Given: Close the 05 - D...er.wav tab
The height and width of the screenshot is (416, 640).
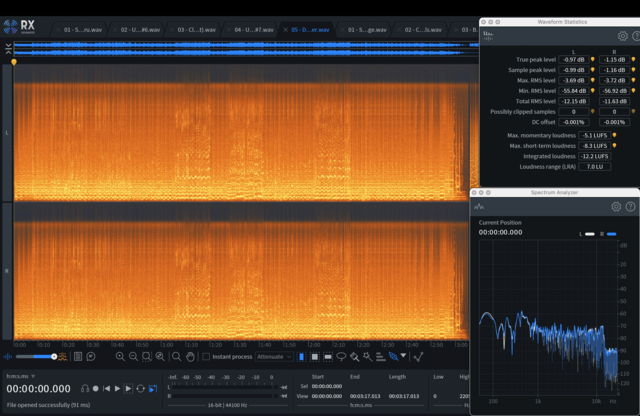Looking at the screenshot, I should (x=285, y=30).
